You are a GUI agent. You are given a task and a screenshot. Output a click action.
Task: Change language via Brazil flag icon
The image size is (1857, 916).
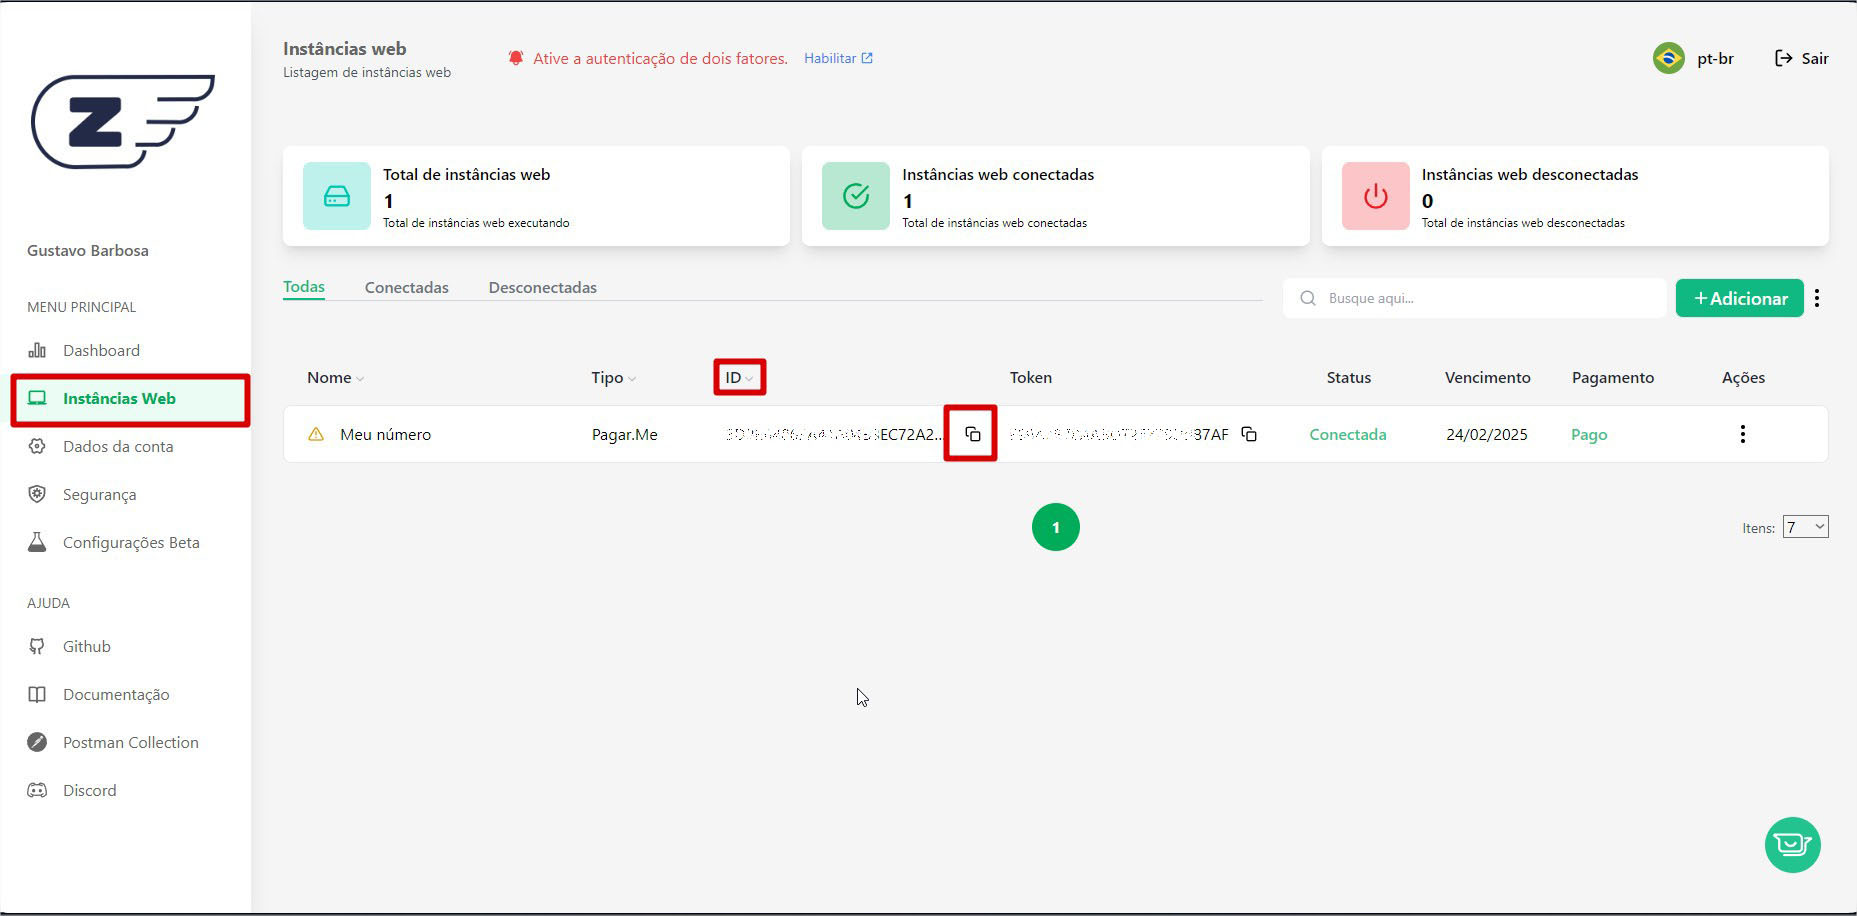point(1668,58)
